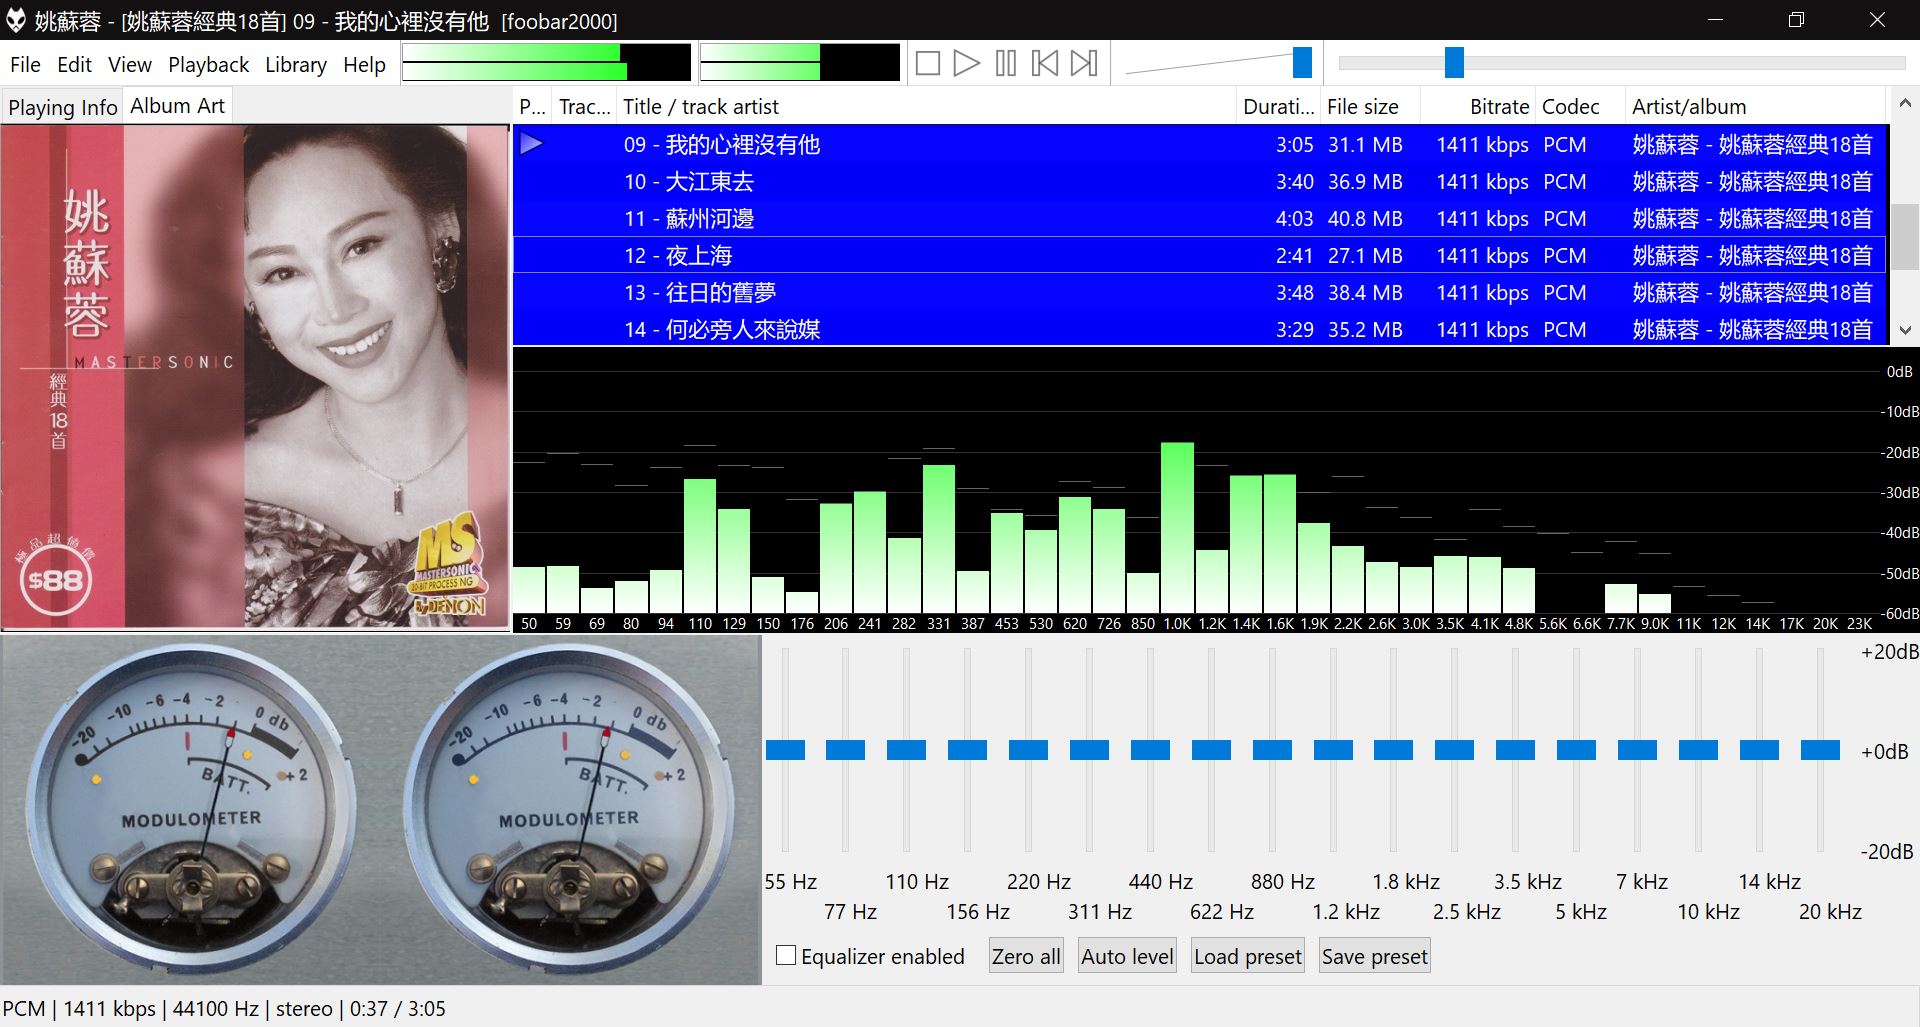Open the Library menu
This screenshot has height=1027, width=1920.
tap(295, 65)
